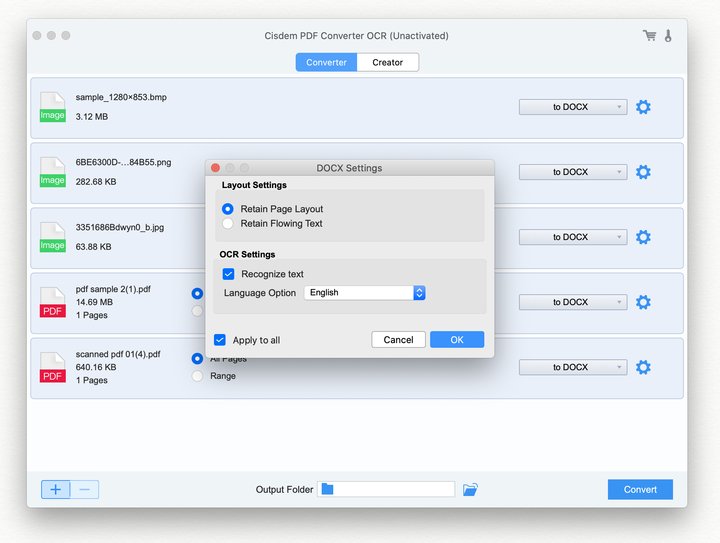Select Retain Flowing Text option

click(x=228, y=224)
